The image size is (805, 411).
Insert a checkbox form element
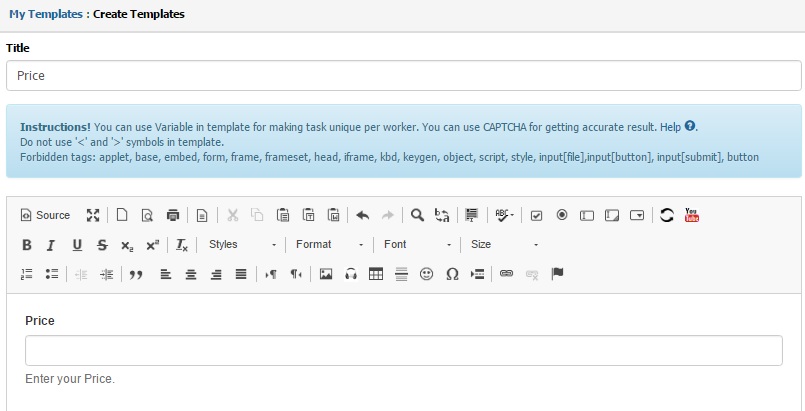536,215
